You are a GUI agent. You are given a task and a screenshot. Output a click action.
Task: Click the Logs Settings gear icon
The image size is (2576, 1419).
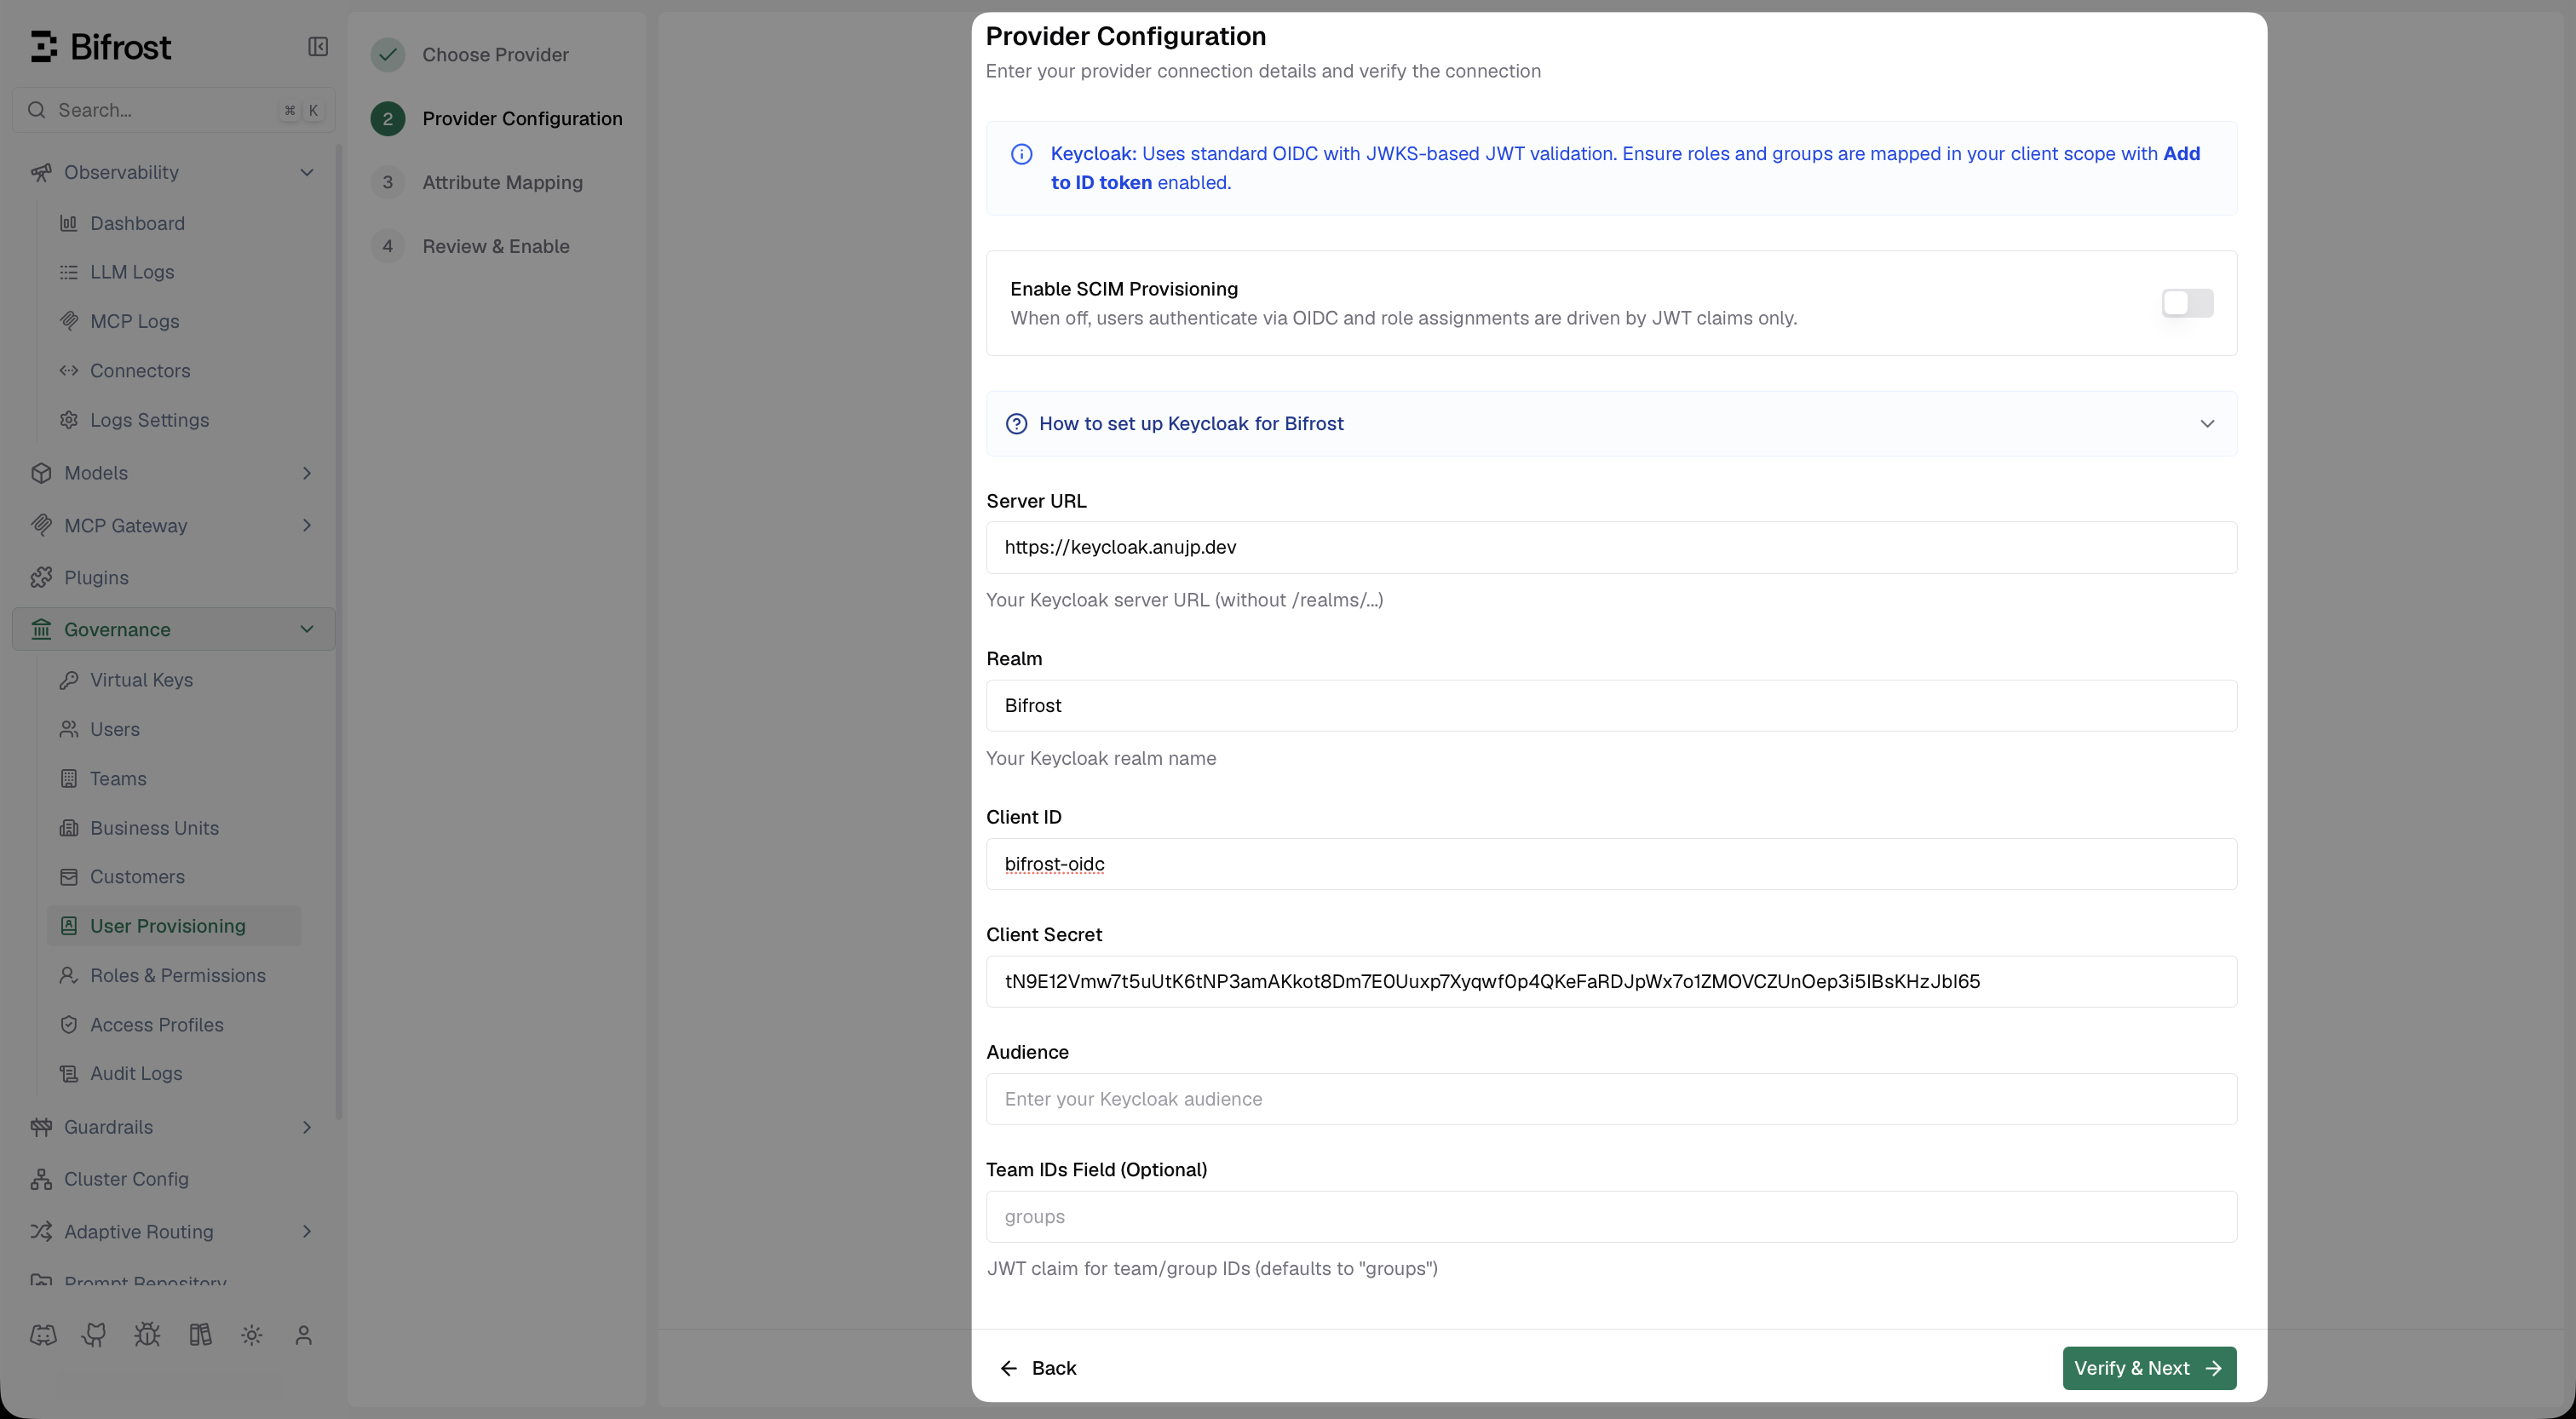coord(69,420)
